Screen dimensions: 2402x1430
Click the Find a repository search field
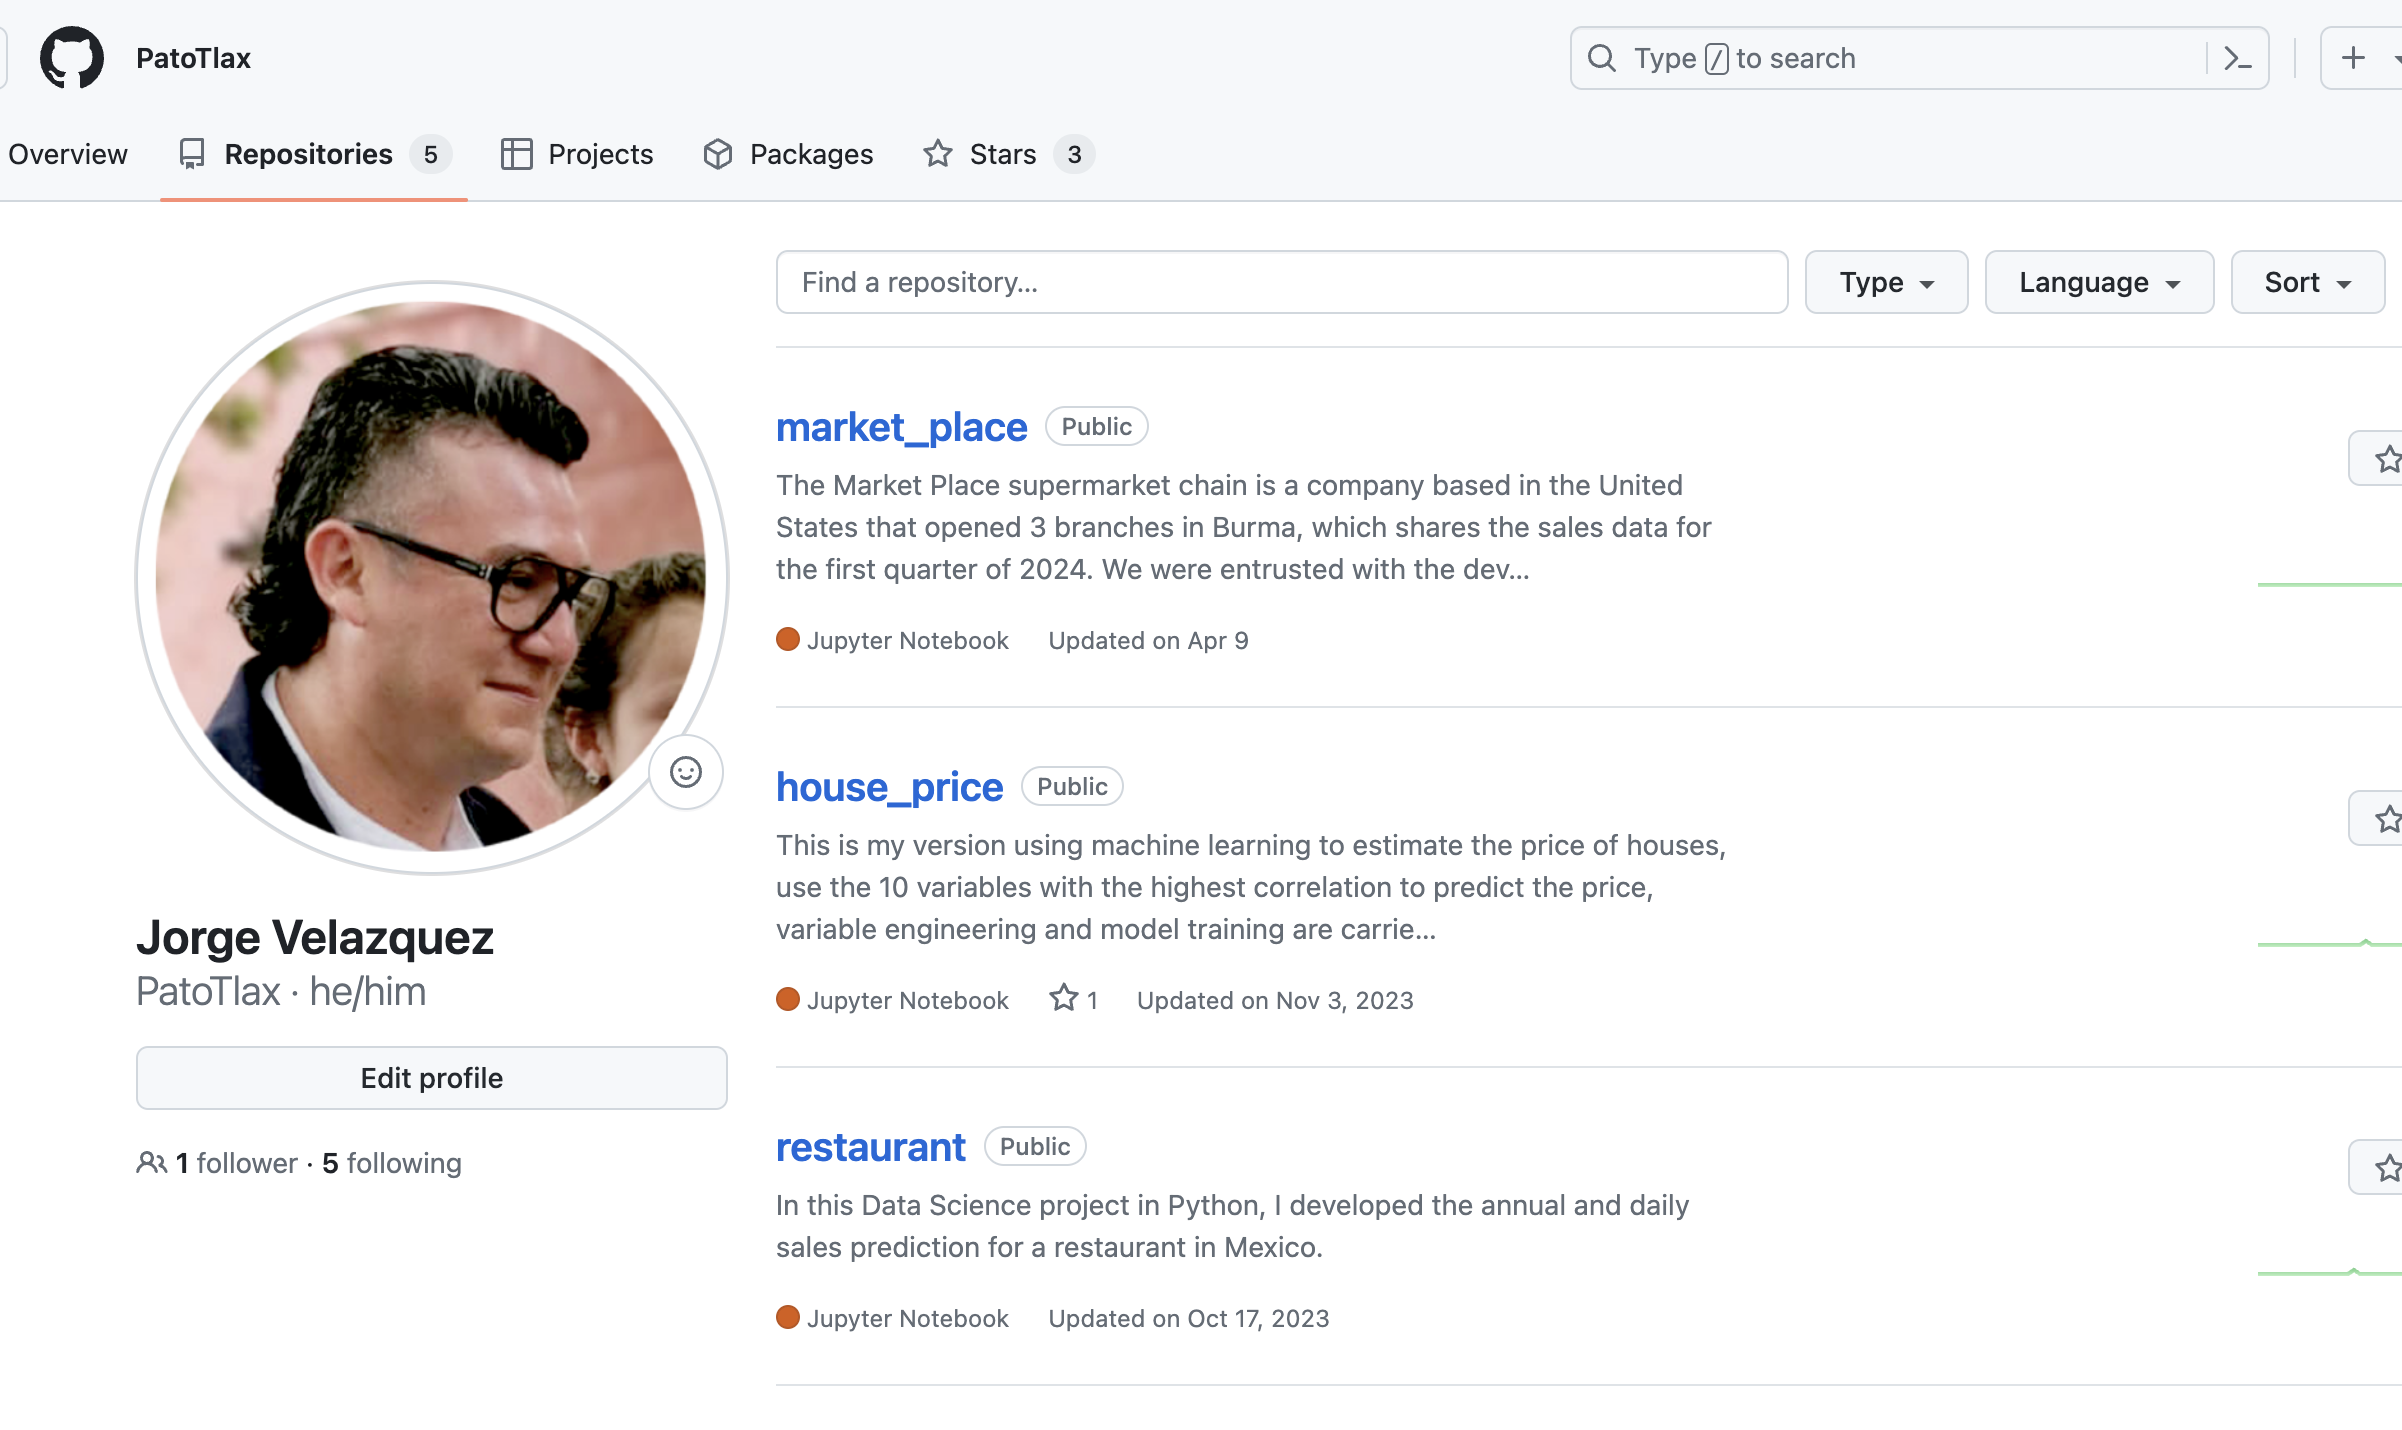1282,283
